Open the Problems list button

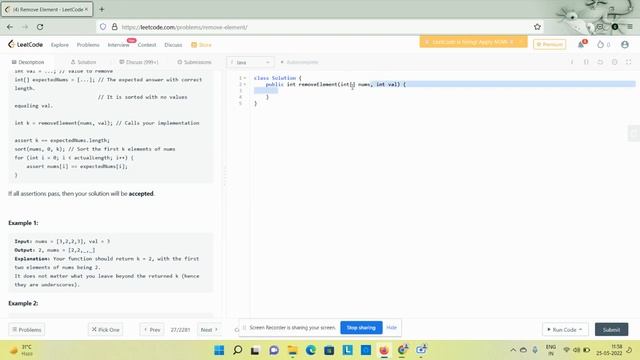coord(27,329)
